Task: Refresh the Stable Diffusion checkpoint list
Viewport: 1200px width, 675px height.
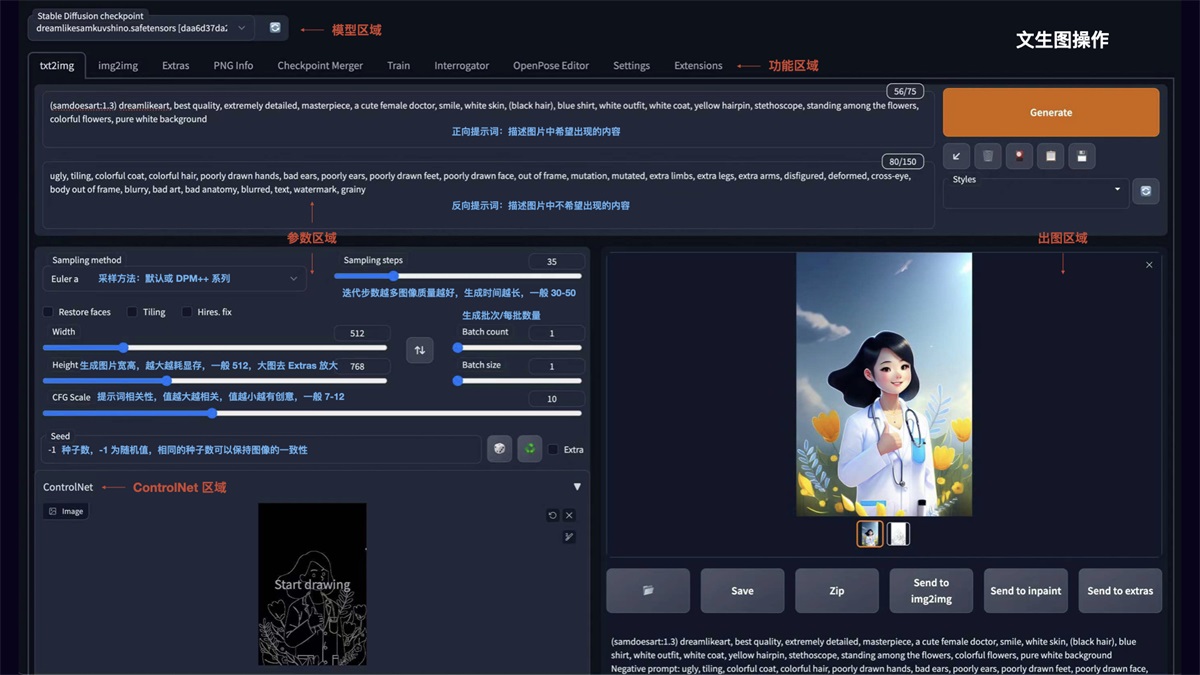Action: [x=273, y=27]
